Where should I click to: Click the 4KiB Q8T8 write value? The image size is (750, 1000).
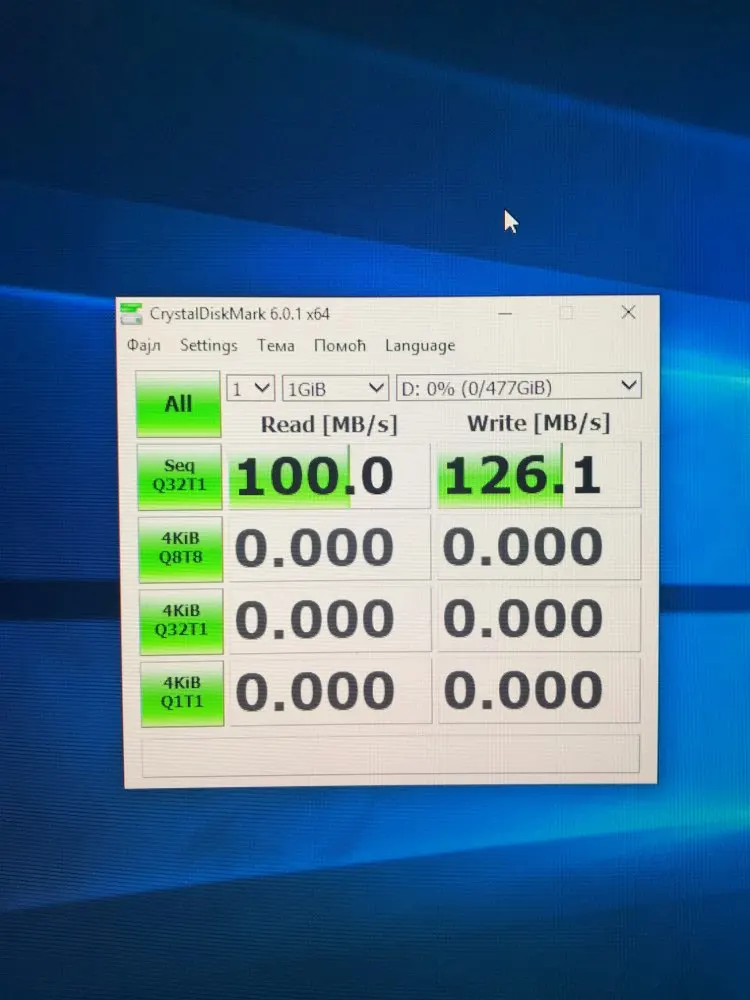[x=539, y=547]
